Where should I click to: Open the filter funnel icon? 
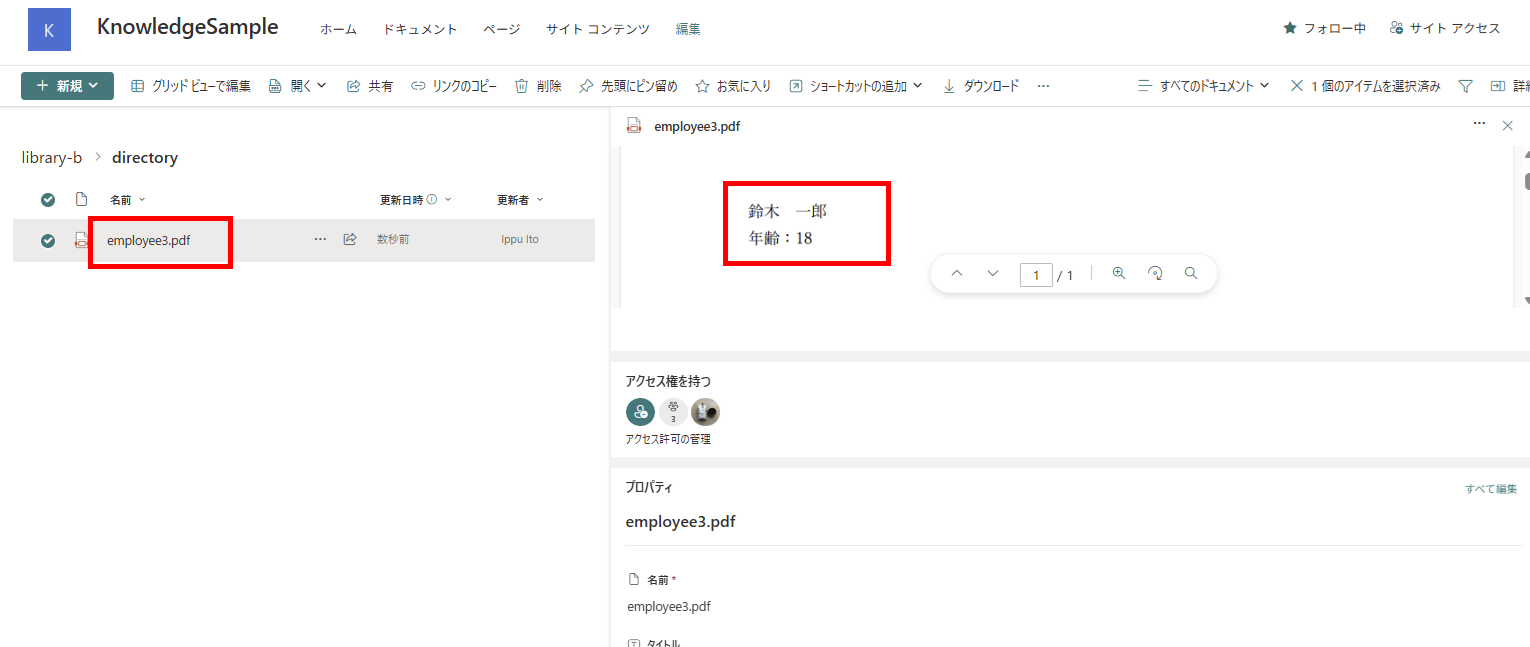coord(1464,85)
